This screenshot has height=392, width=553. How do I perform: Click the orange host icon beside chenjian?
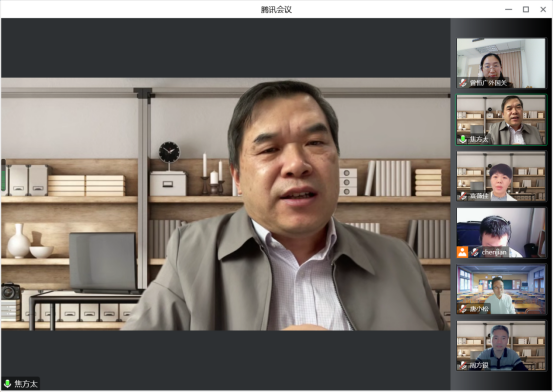point(462,252)
